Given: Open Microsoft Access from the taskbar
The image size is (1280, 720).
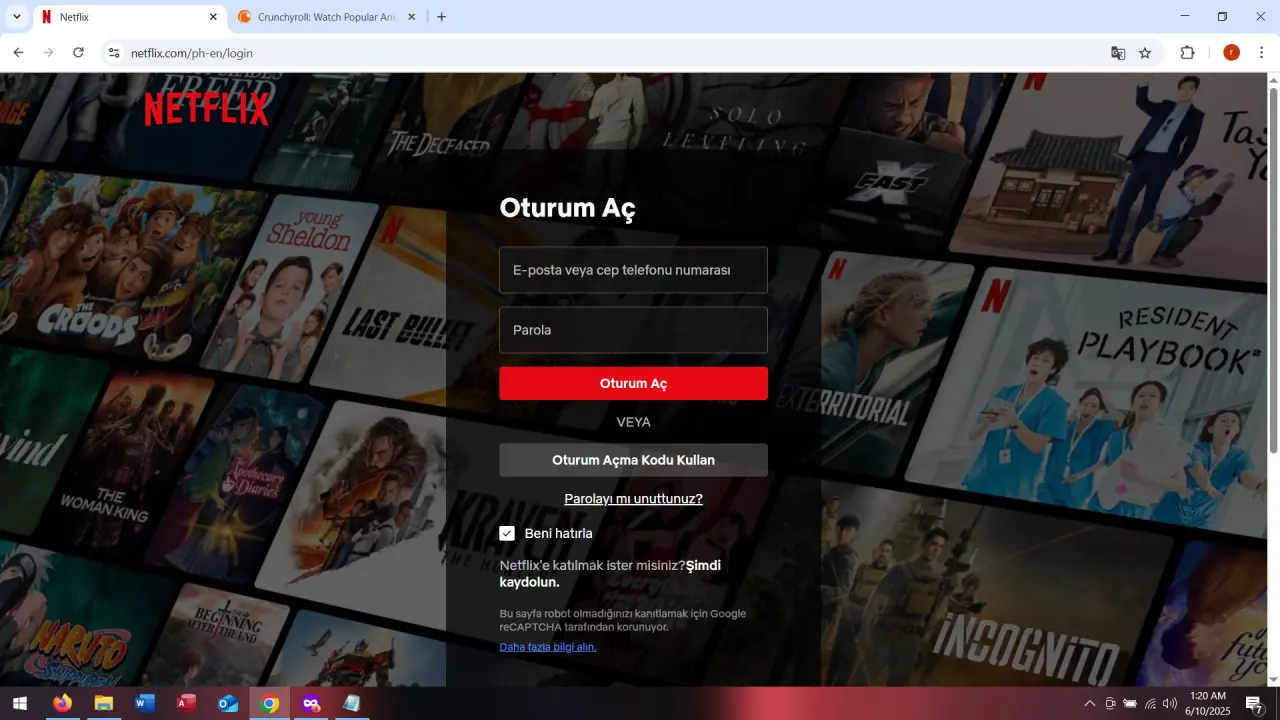Looking at the screenshot, I should pos(187,703).
